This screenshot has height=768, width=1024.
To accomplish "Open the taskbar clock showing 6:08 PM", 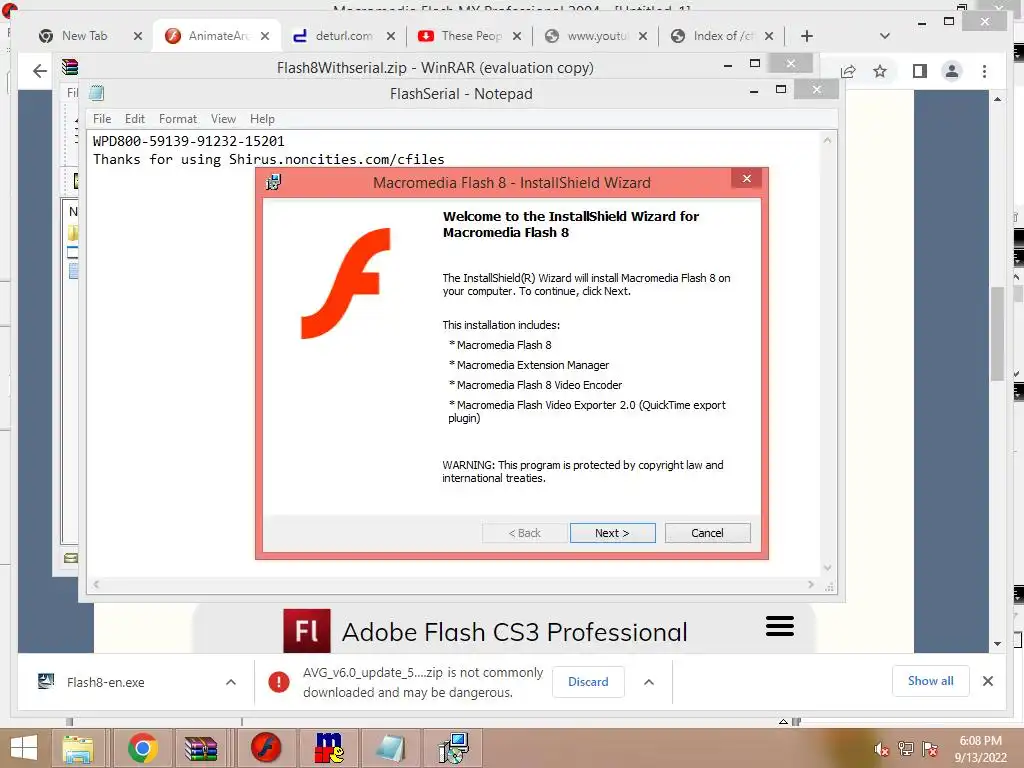I will [x=980, y=749].
